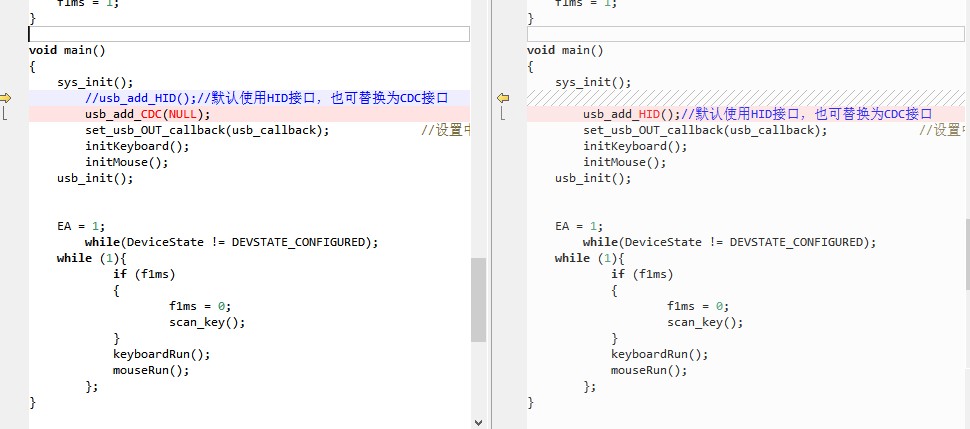Click "keyboardRun();" in the right pane
This screenshot has width=970, height=429.
pyautogui.click(x=659, y=355)
